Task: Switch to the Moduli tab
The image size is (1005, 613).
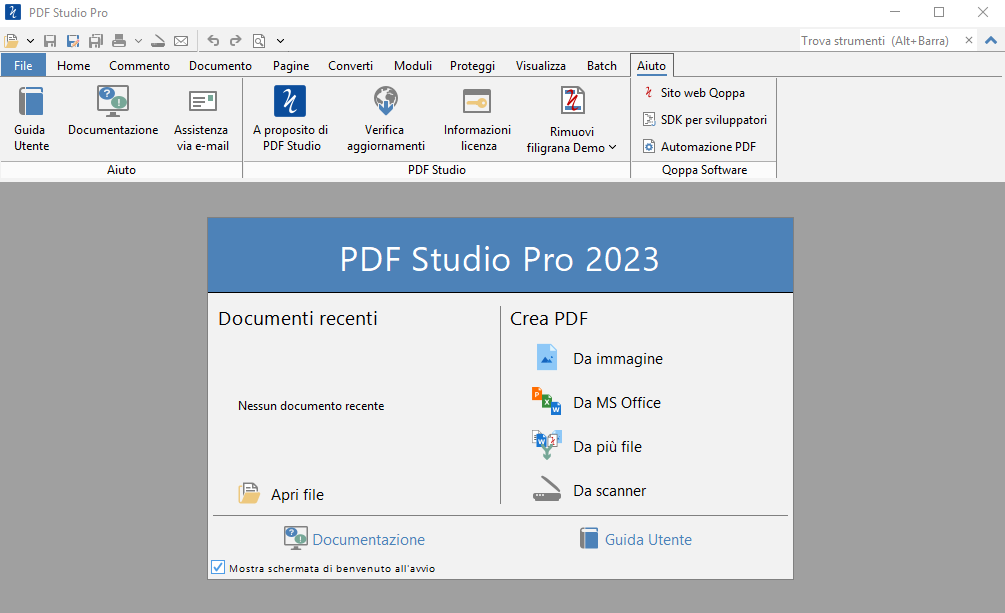Action: coord(413,65)
